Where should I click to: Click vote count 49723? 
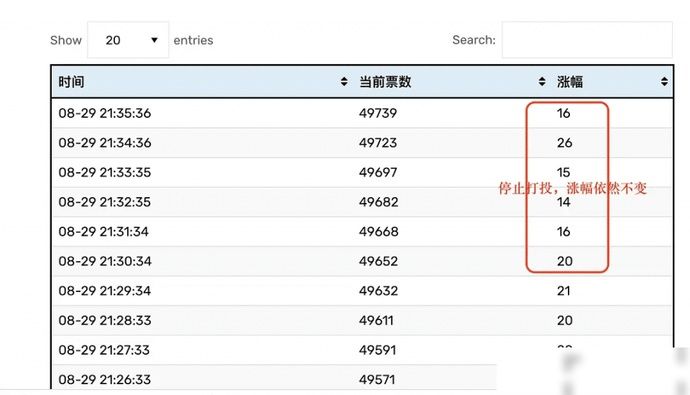pos(378,143)
